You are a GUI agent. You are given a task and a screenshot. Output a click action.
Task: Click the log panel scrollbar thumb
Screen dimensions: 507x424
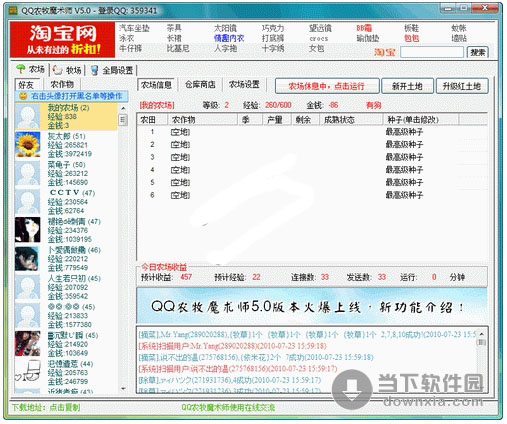482,342
